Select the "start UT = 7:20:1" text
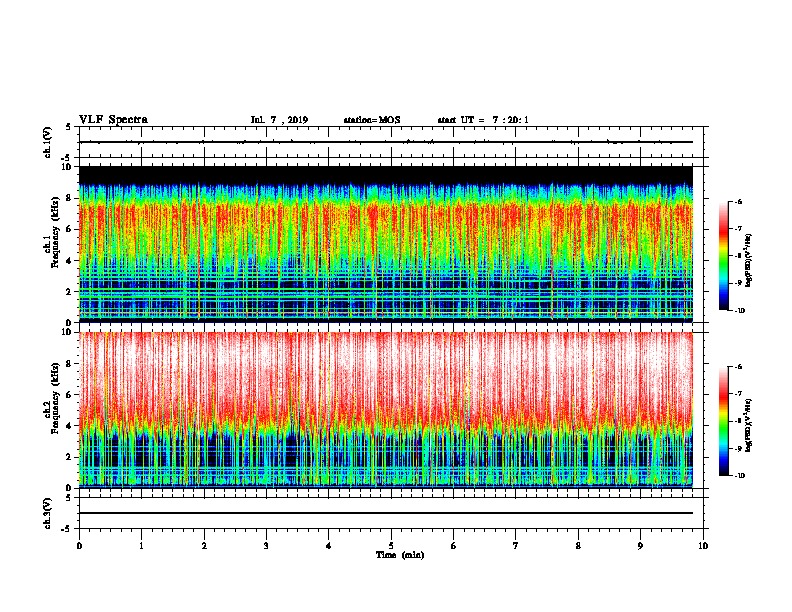This screenshot has width=792, height=612. pos(483,120)
